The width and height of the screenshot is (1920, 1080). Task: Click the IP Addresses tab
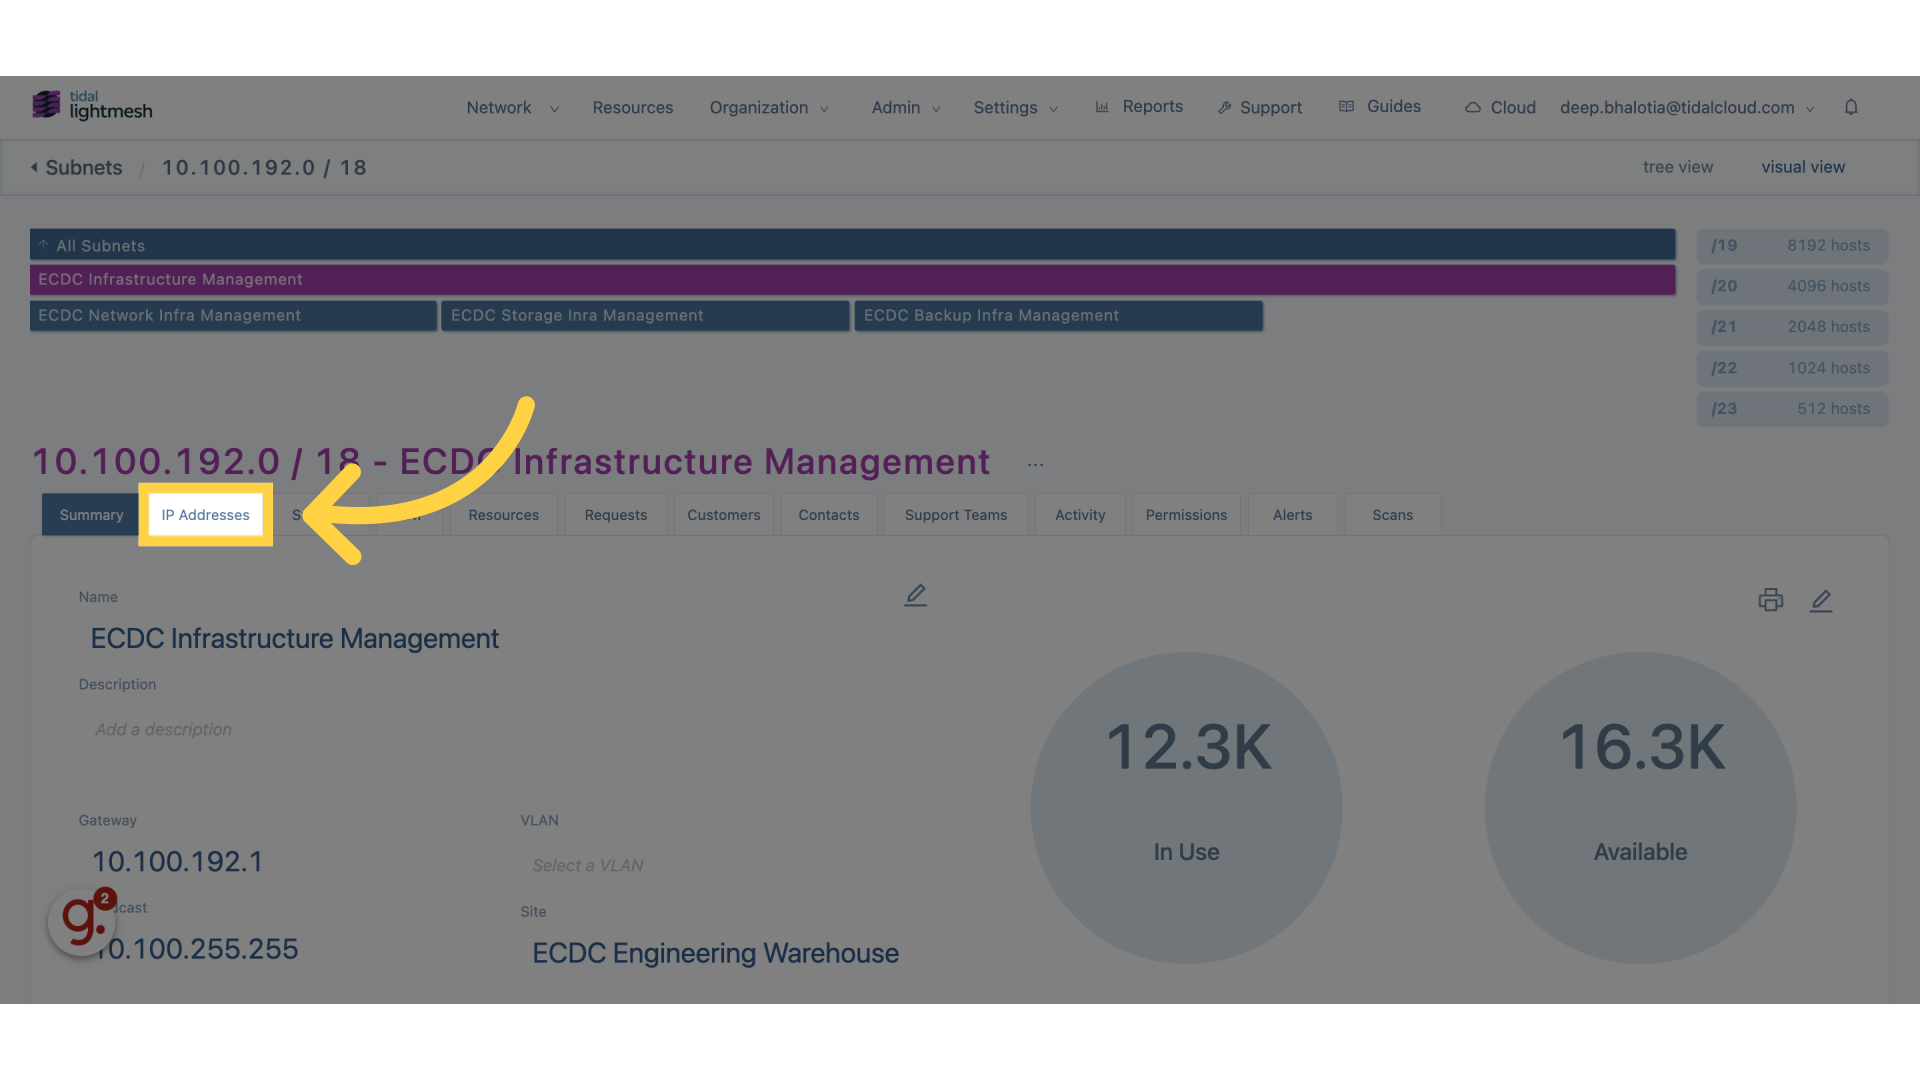coord(204,514)
